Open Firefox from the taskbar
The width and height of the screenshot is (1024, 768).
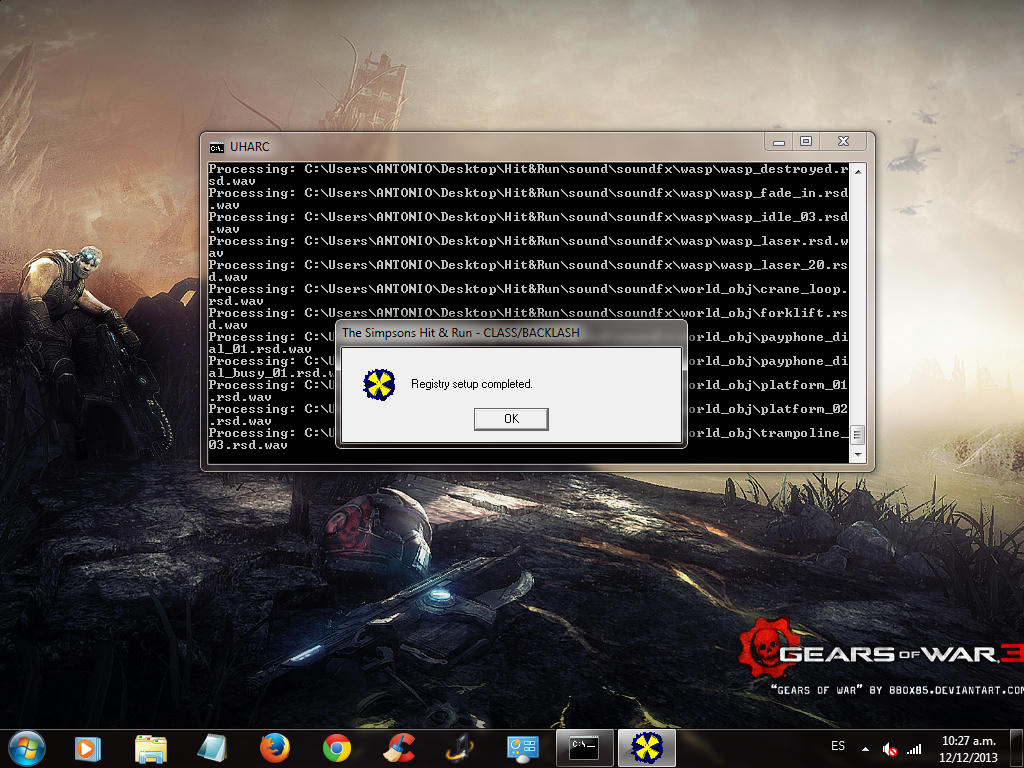tap(274, 748)
